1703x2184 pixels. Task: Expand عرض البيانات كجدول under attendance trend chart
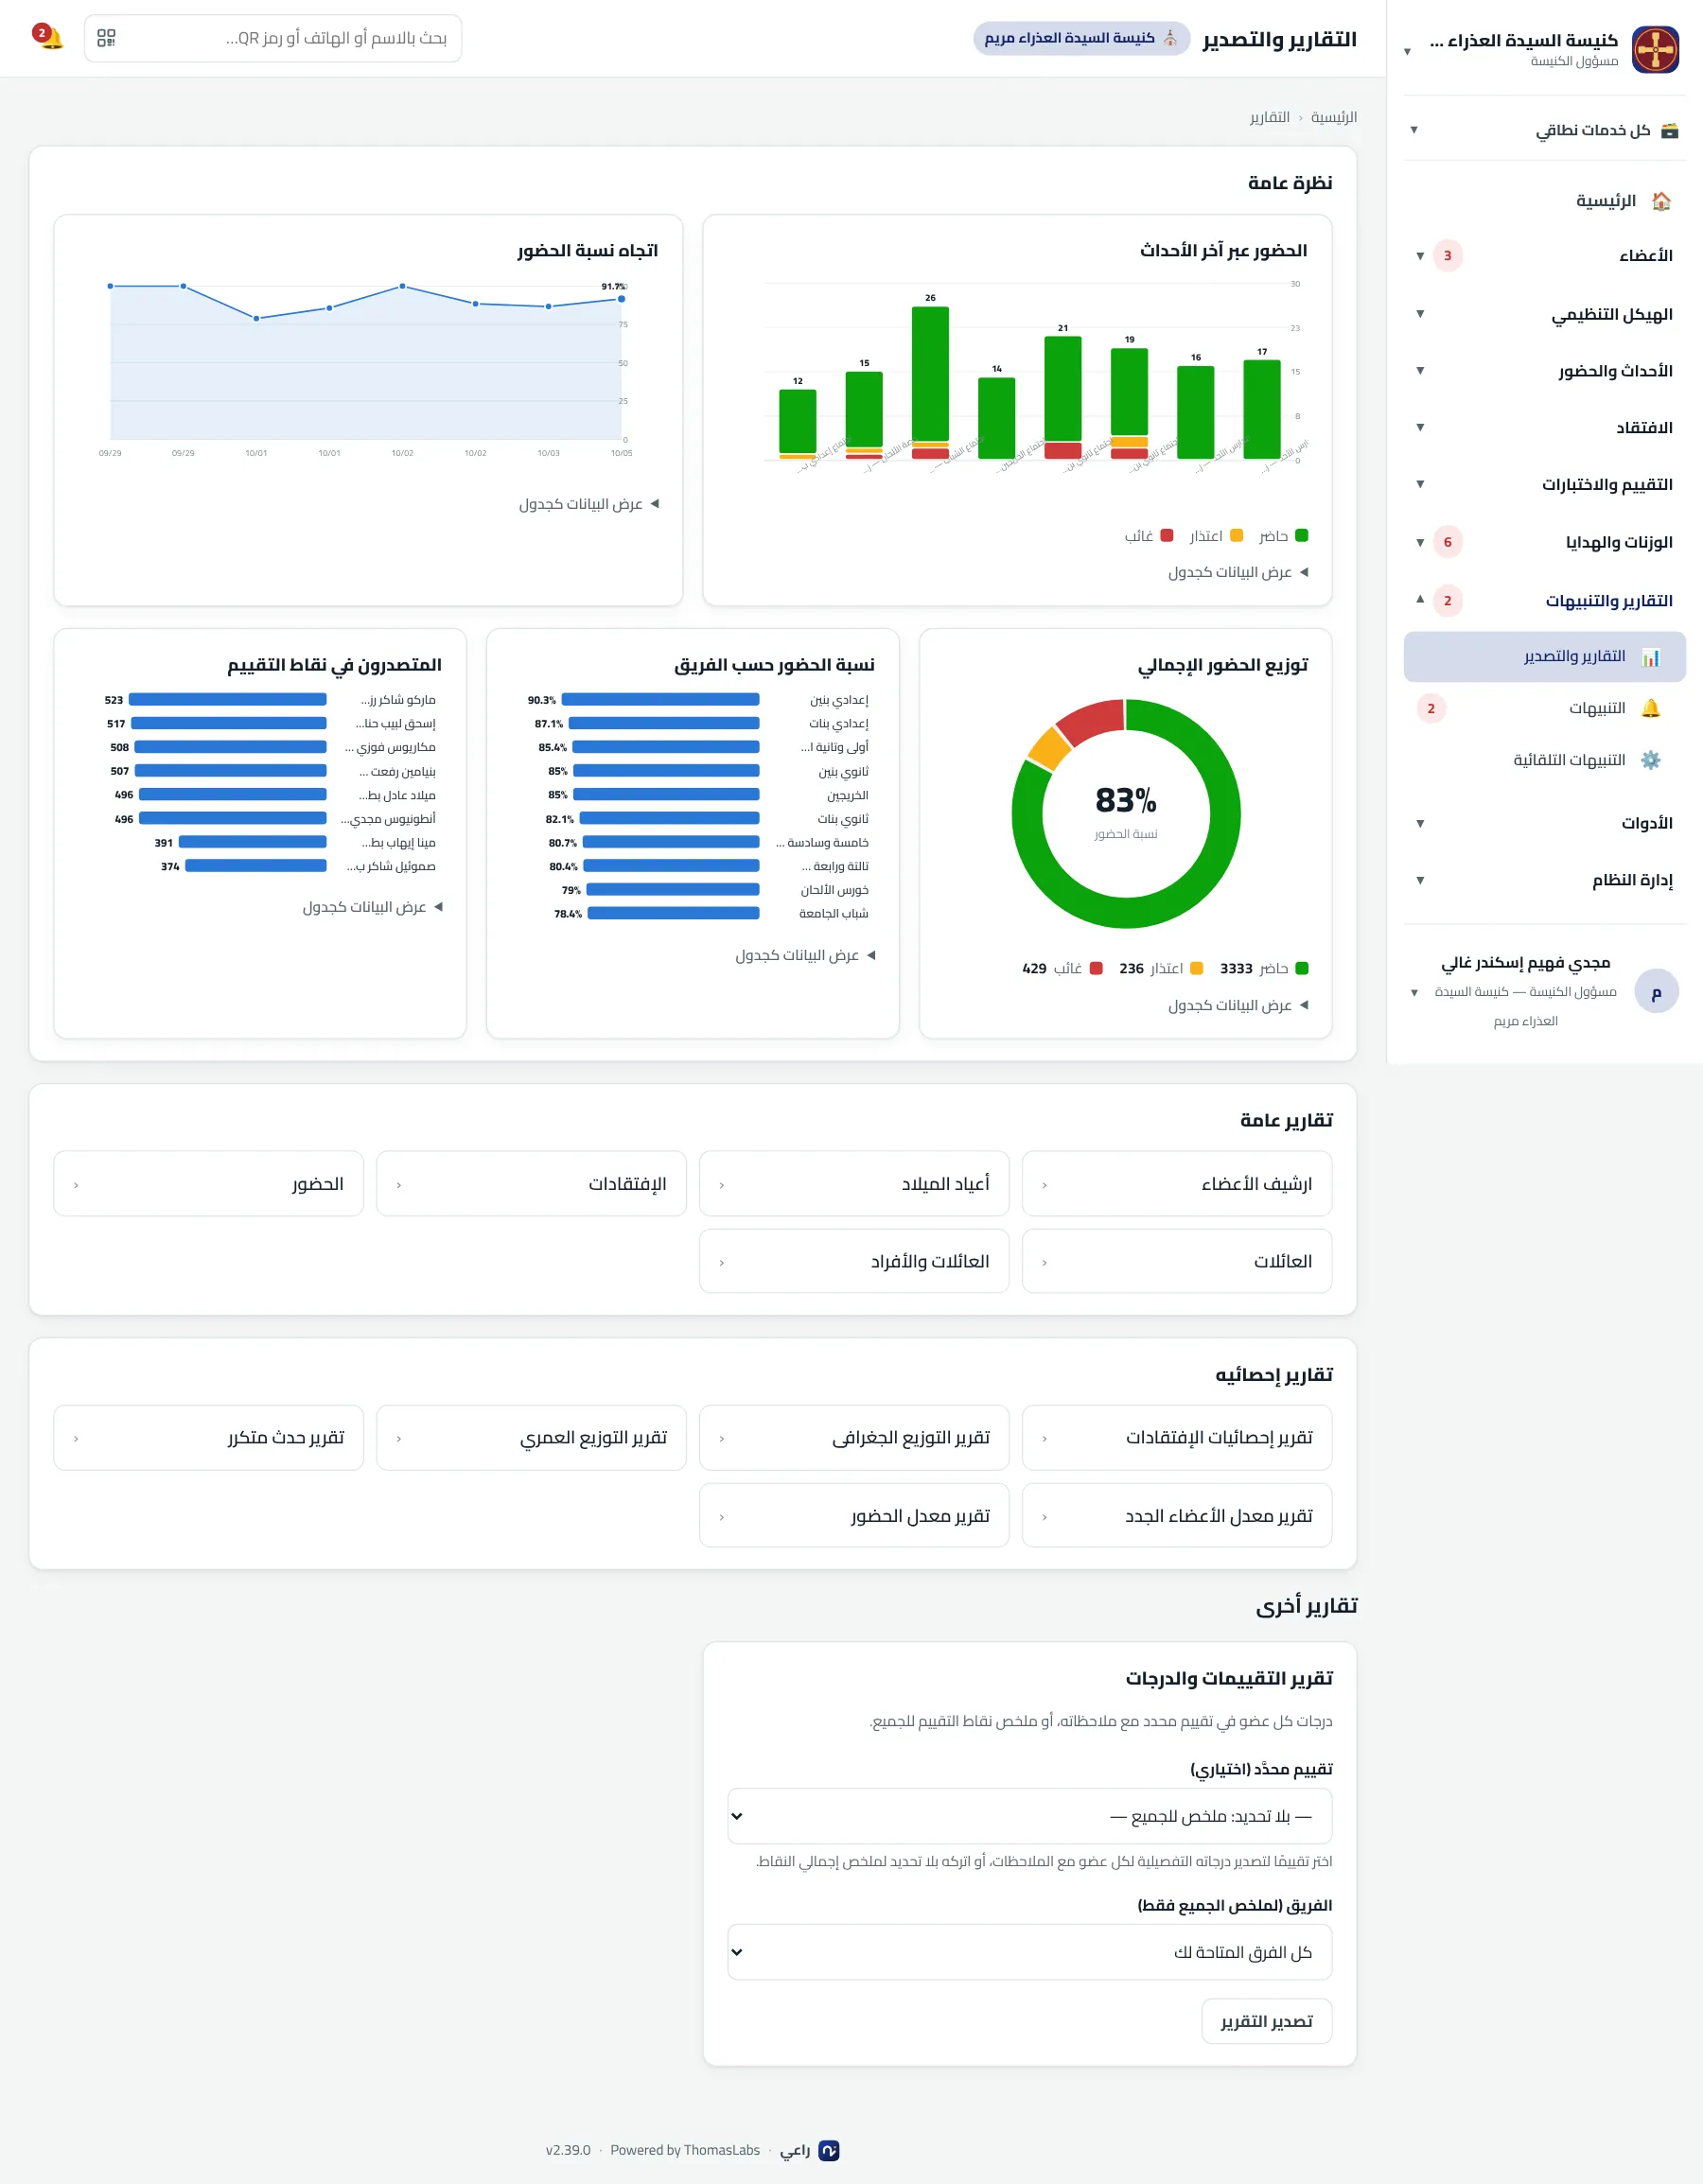(589, 504)
